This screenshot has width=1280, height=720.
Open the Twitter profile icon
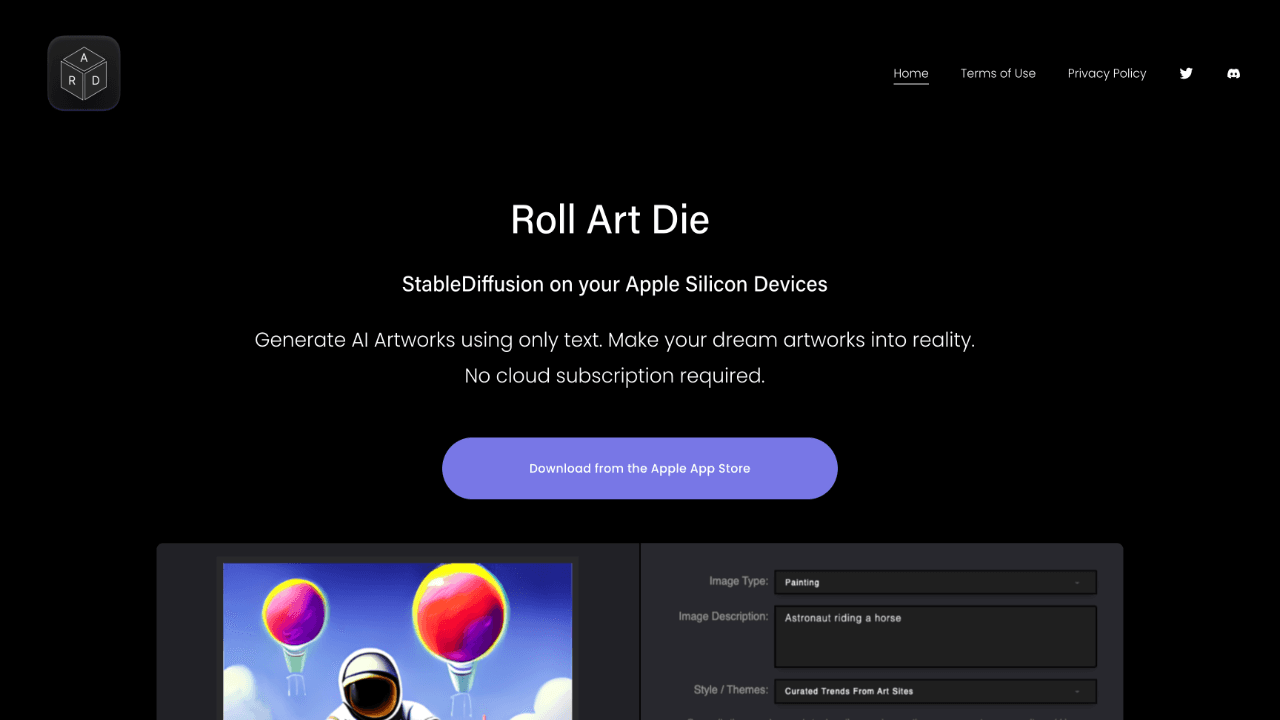click(x=1186, y=73)
